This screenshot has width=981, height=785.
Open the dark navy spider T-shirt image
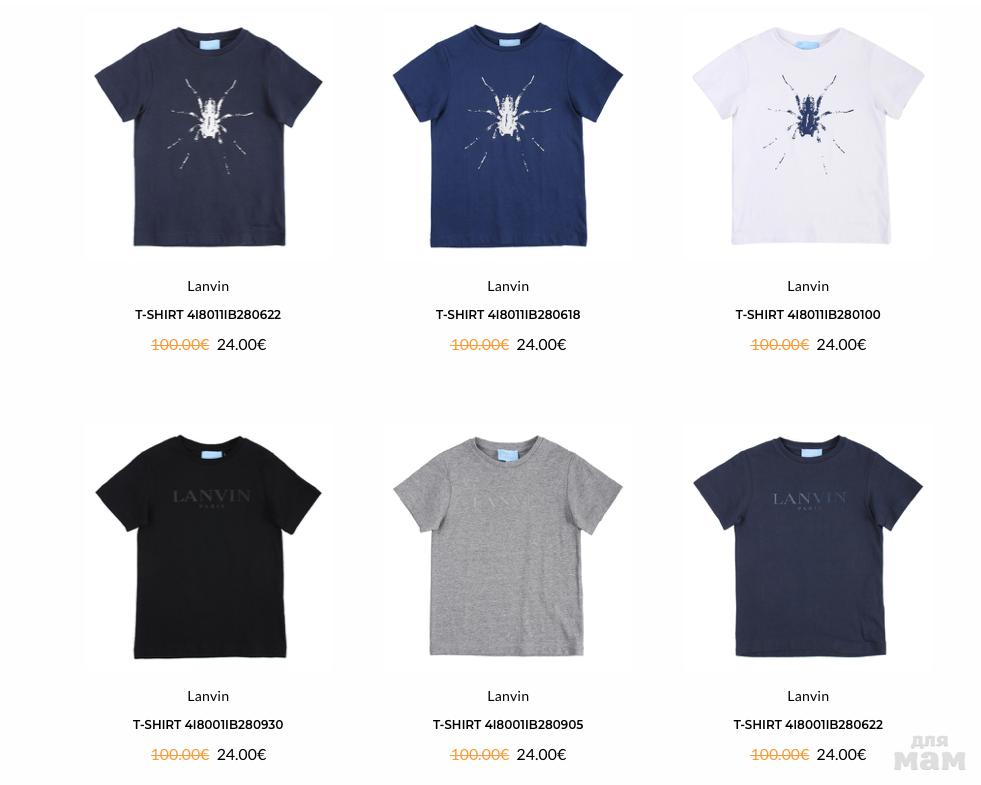[208, 136]
